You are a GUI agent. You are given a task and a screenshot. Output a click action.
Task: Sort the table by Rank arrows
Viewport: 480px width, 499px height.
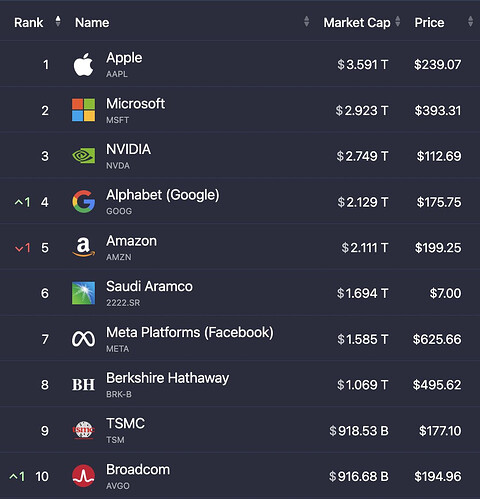(x=58, y=22)
